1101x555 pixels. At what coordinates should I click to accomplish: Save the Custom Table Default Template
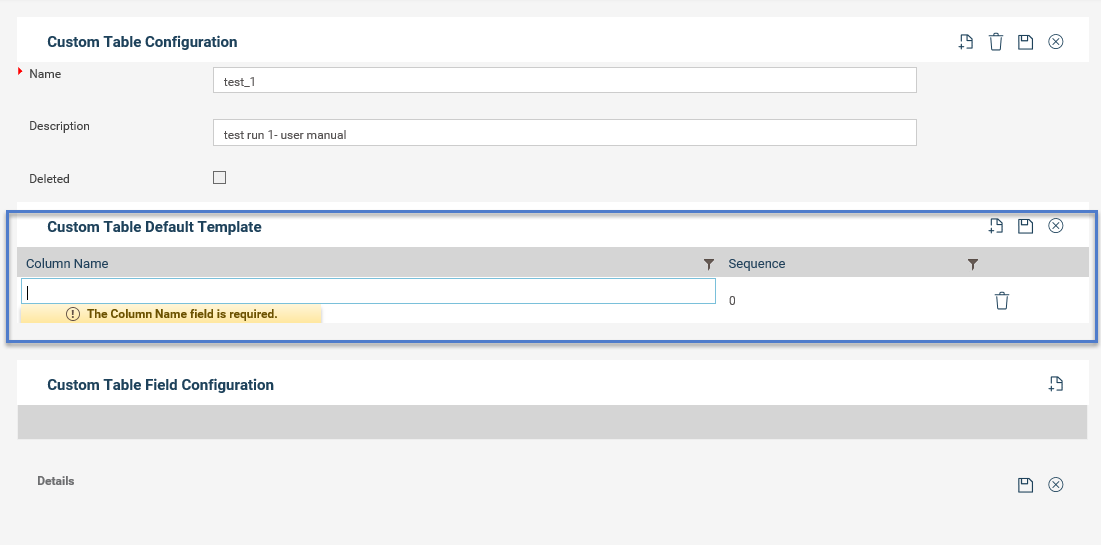1025,226
